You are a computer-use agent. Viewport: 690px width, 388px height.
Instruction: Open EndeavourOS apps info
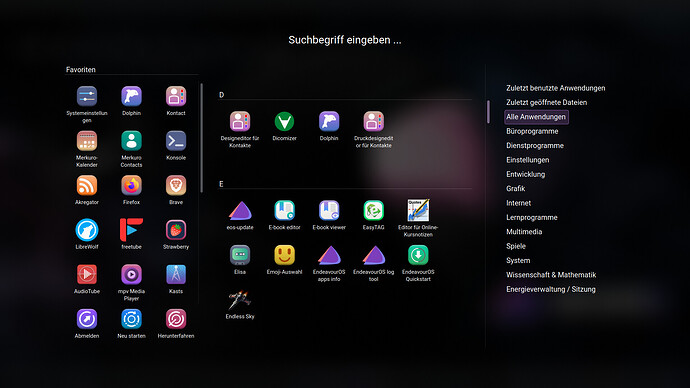click(329, 255)
